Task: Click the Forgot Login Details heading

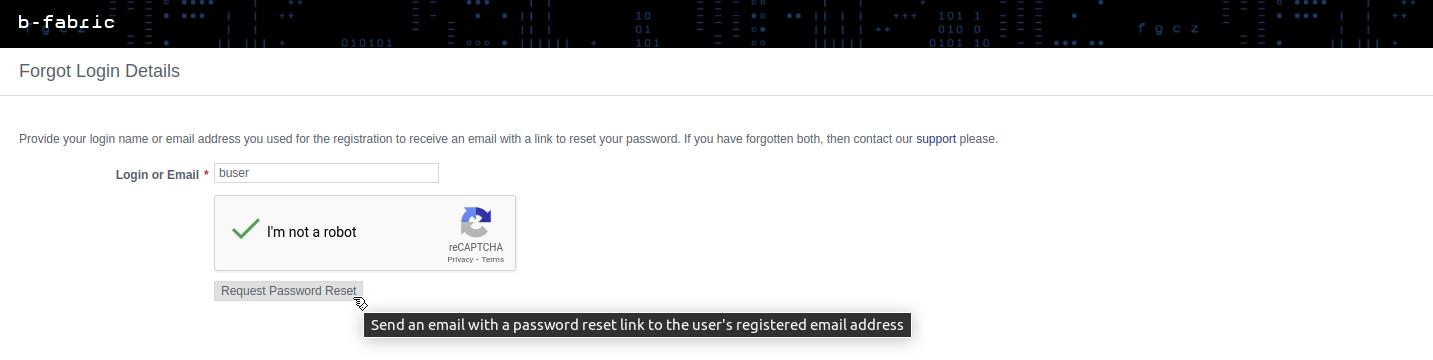Action: (99, 71)
